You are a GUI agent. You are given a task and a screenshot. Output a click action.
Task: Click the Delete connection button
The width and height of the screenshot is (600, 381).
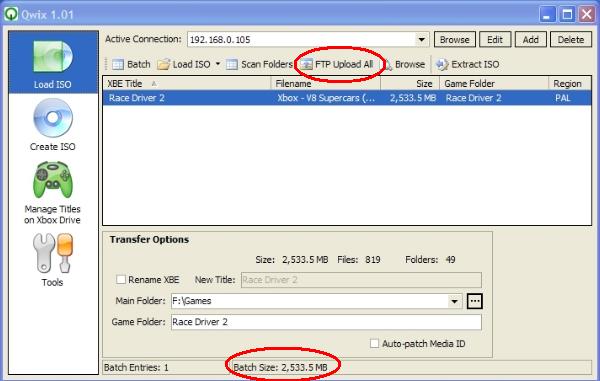(571, 39)
